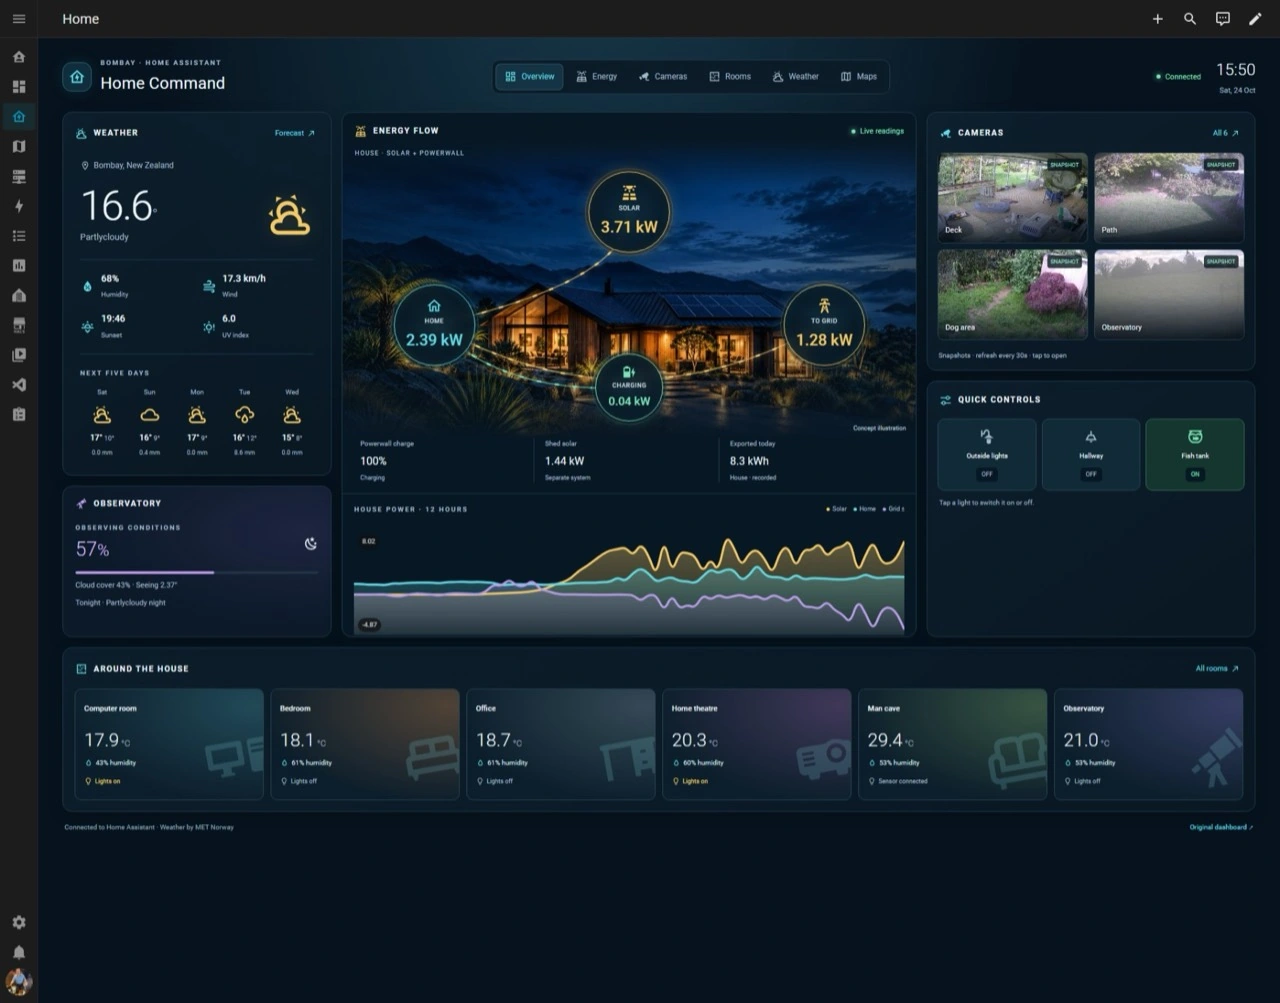
Task: Open the hamburger sidebar menu
Action: (x=19, y=19)
